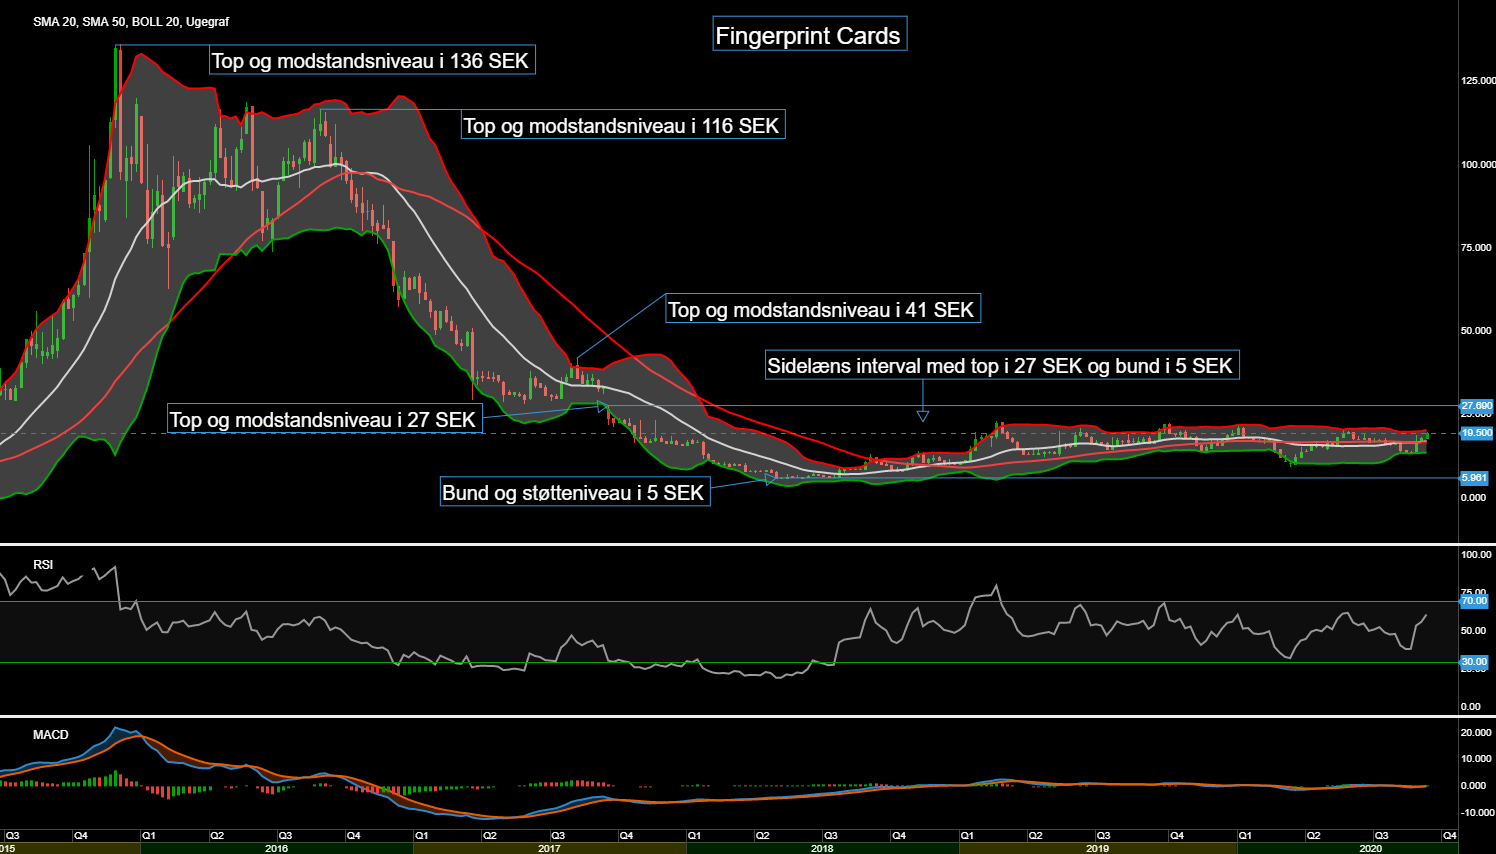Click the 'Sidelæns interval med top i 27 SEK' label
Screen dimensions: 1496x854
[1002, 365]
